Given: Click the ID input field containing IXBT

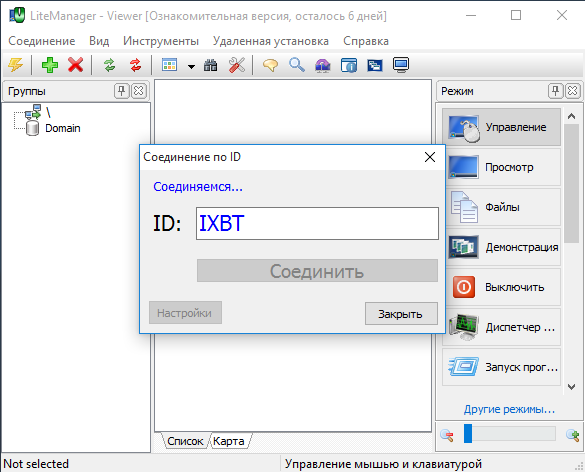Looking at the screenshot, I should click(x=317, y=223).
